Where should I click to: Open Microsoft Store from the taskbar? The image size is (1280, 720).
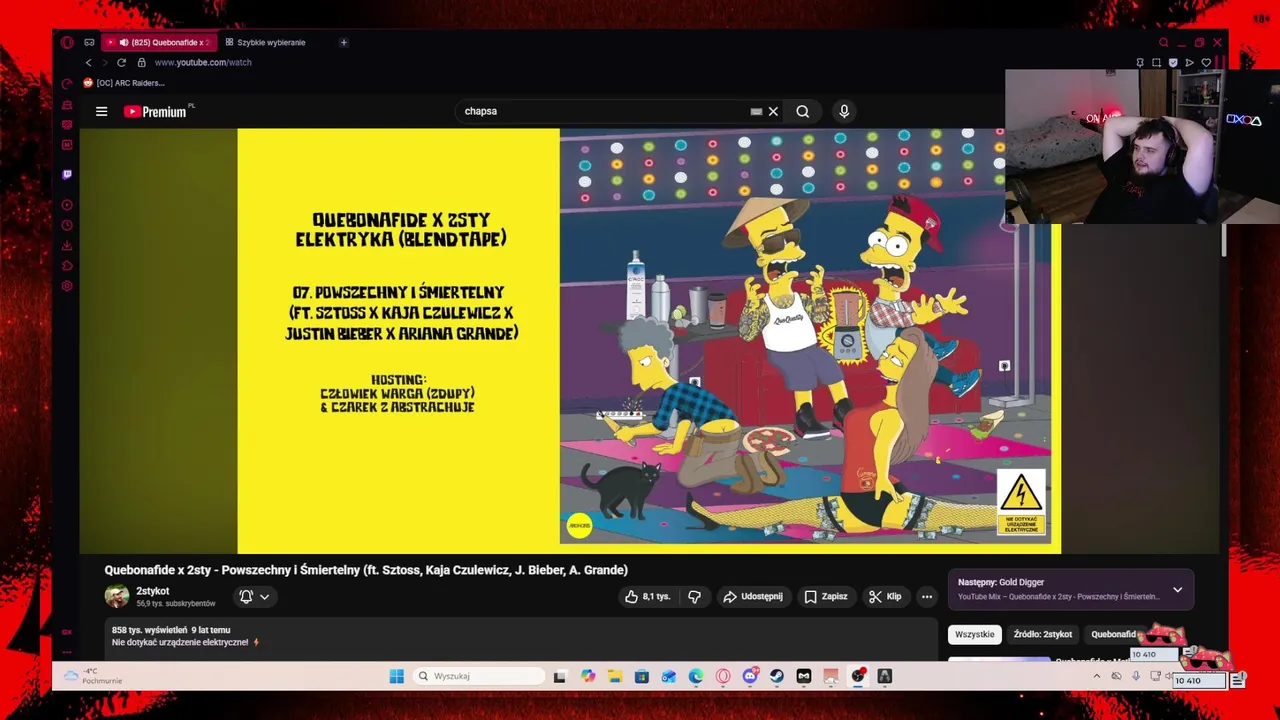641,676
